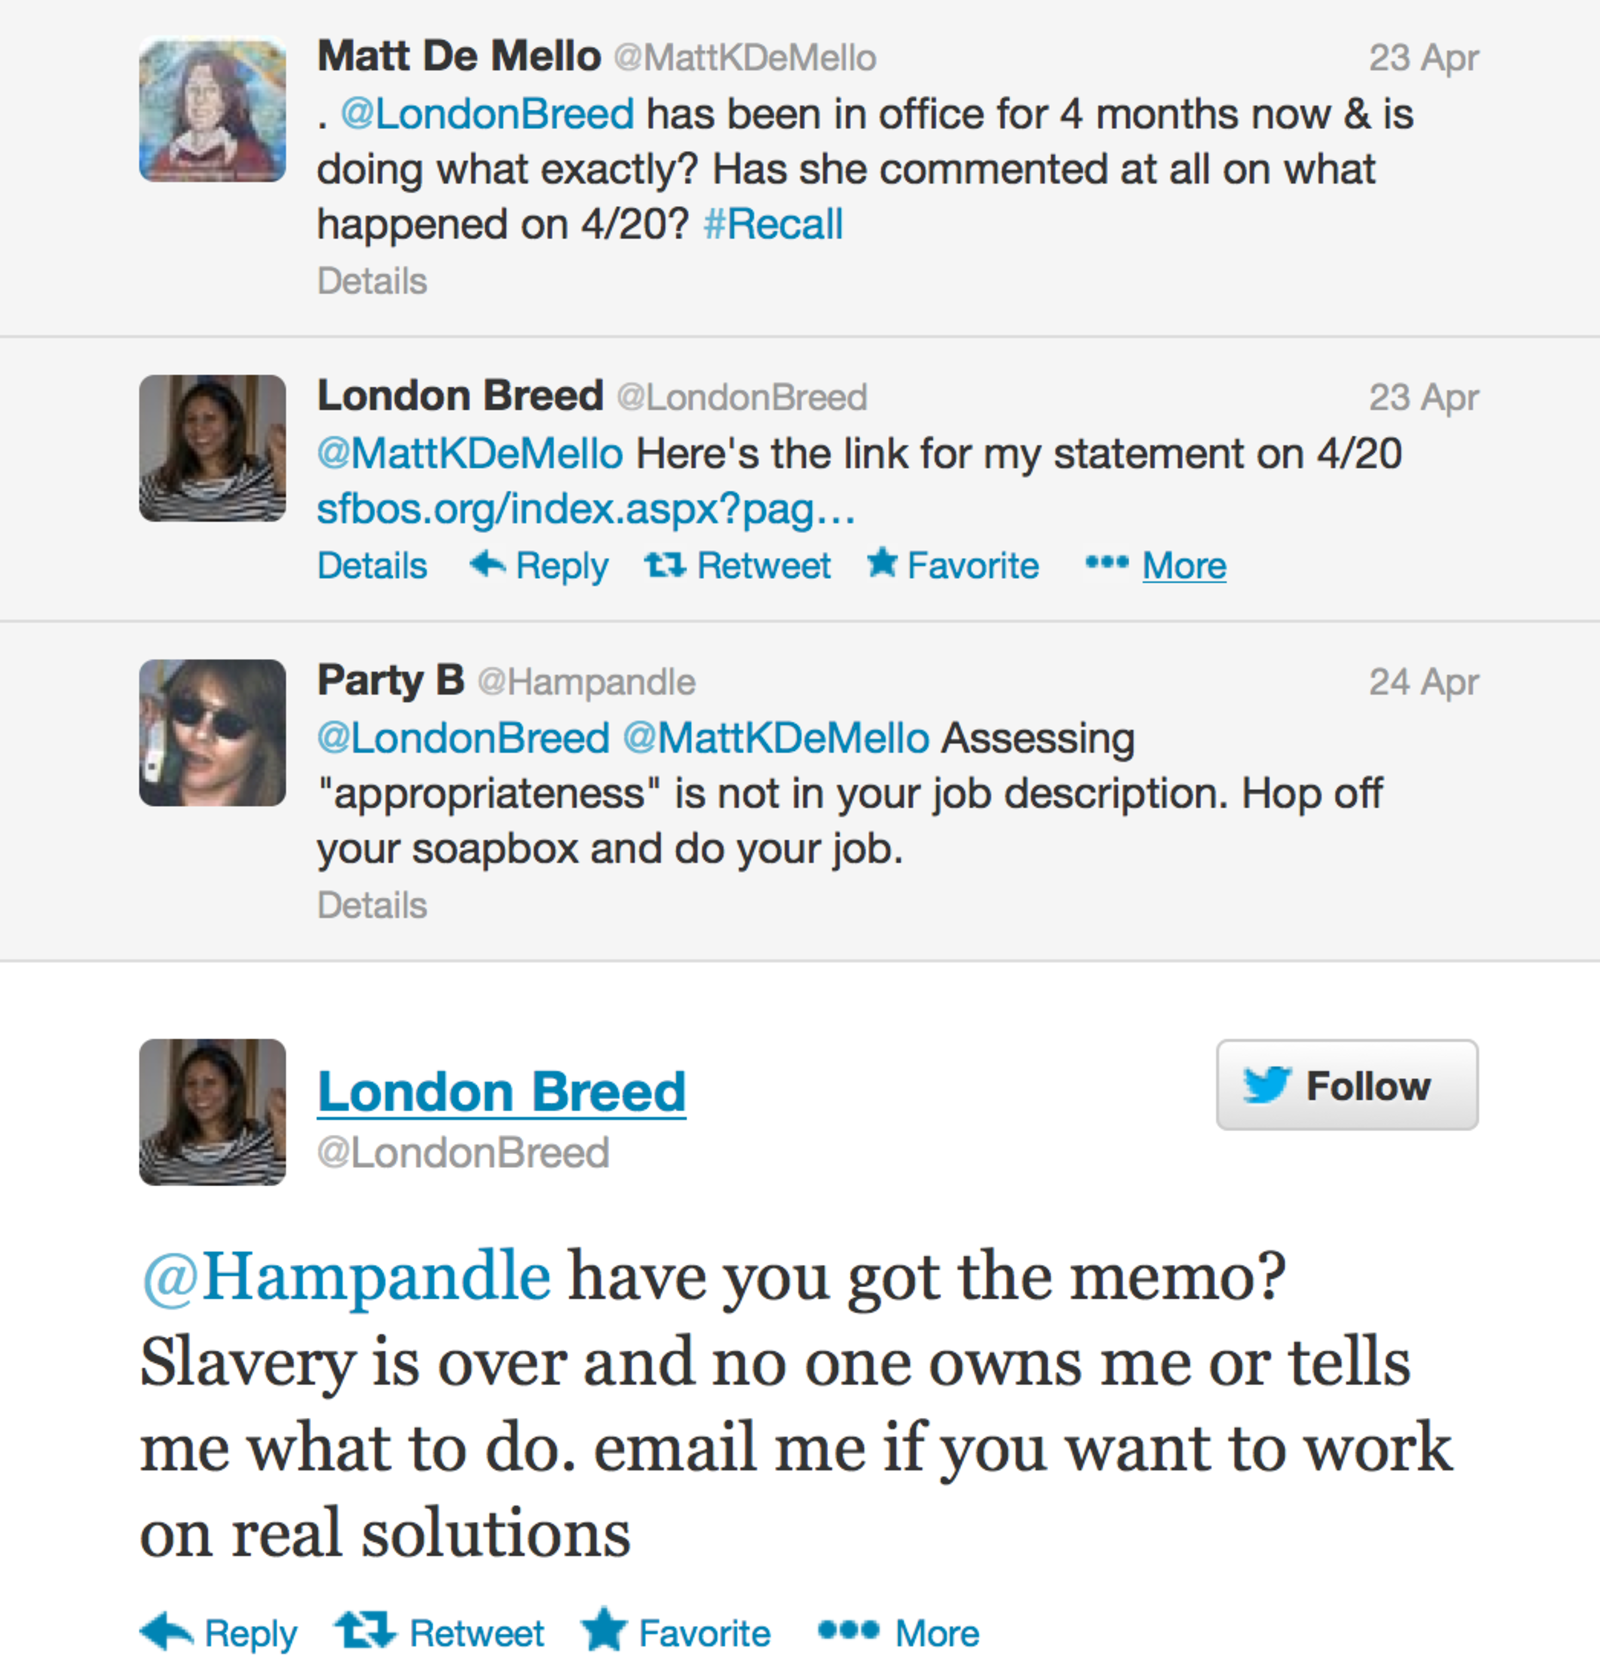Click London Breed's large profile name link
Image resolution: width=1600 pixels, height=1680 pixels.
pos(501,1092)
